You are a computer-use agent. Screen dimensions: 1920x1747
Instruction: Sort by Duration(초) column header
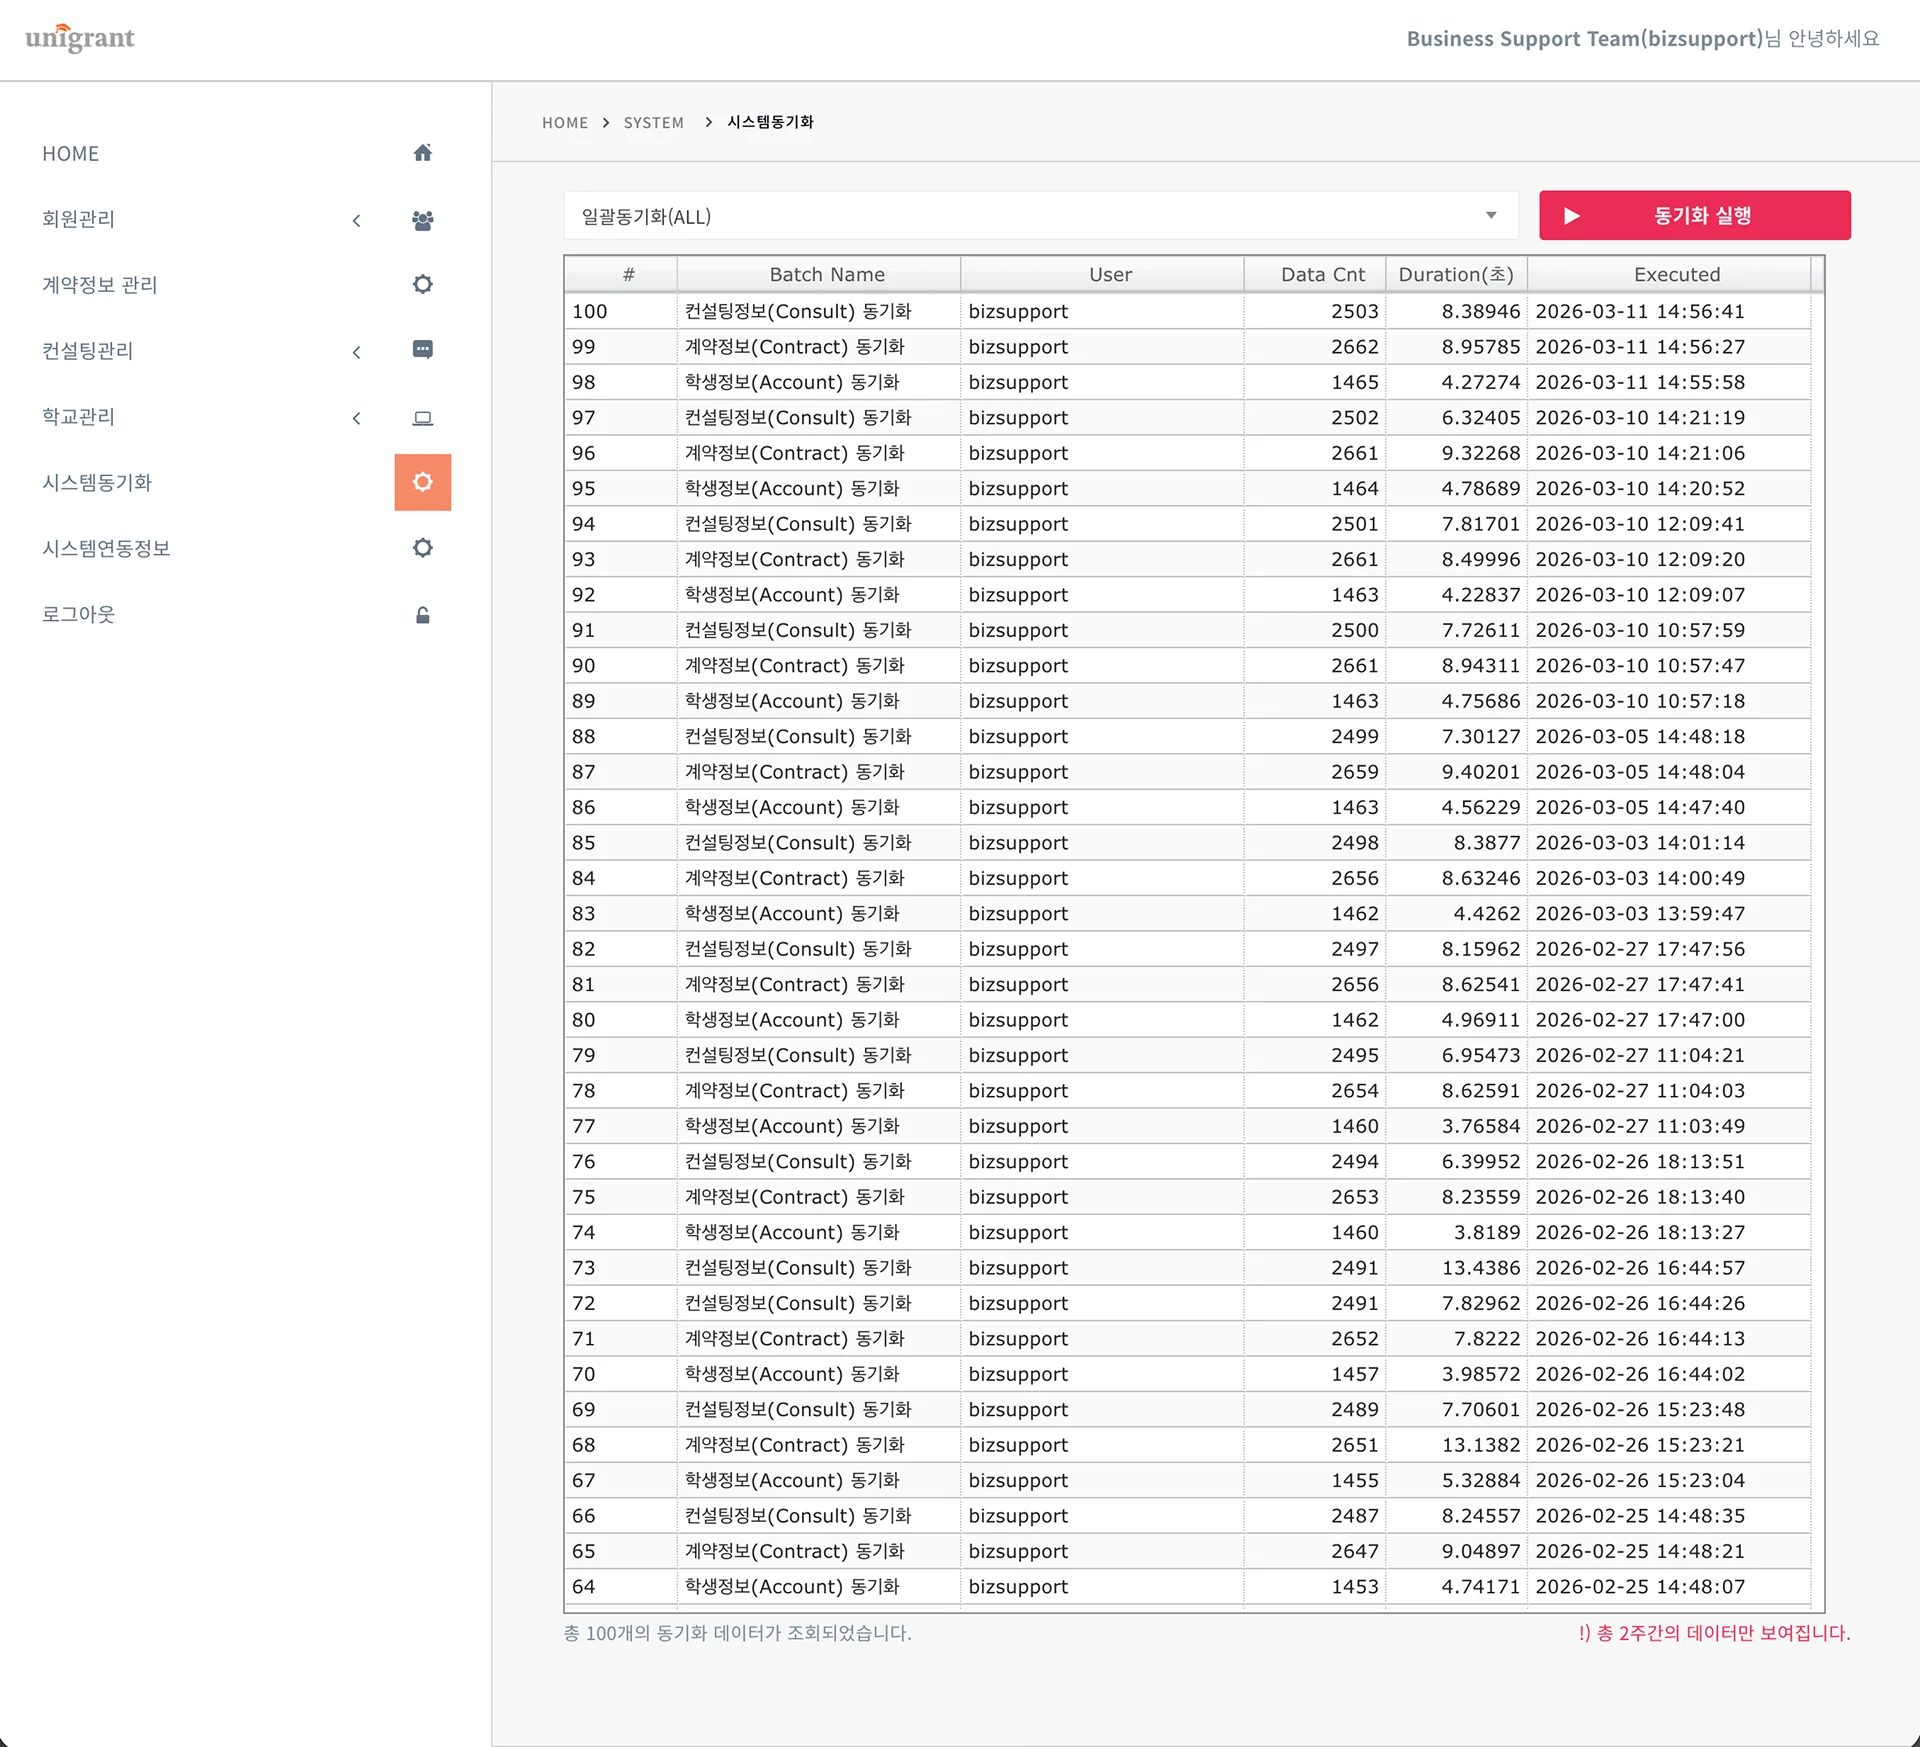click(1455, 275)
